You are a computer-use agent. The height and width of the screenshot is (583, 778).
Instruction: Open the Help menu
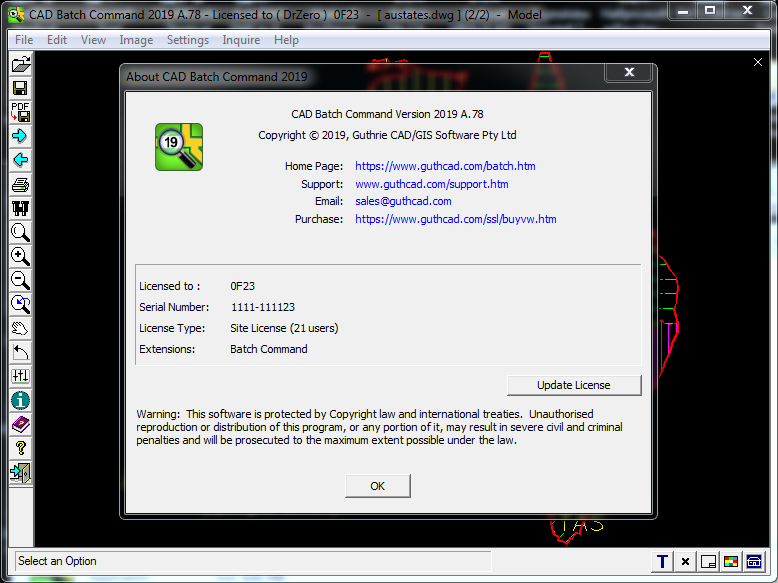pos(286,40)
